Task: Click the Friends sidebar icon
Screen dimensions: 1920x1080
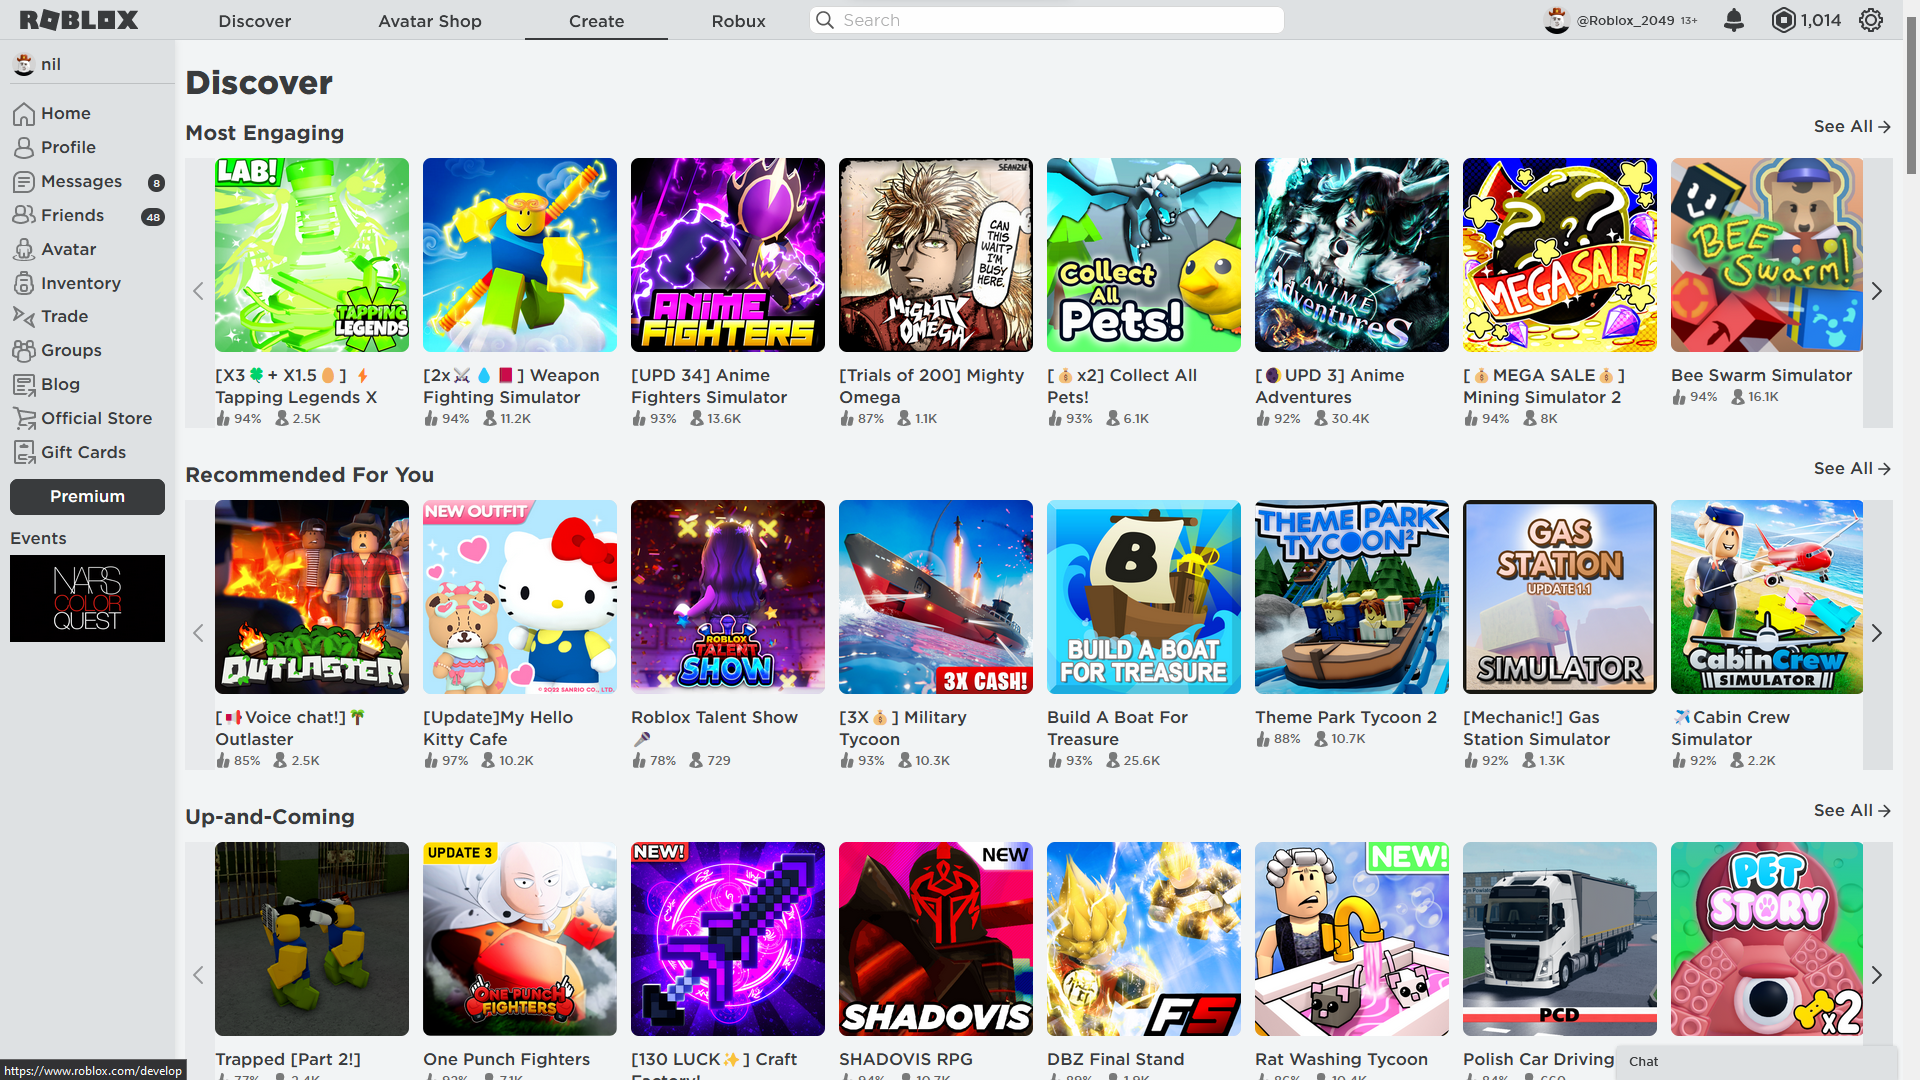Action: coord(24,216)
